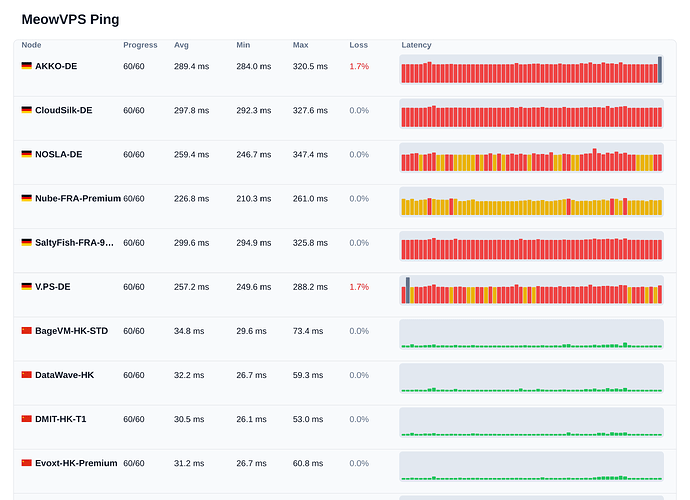This screenshot has height=500, width=690.
Task: Click the China flag beside BageVM-HK-STD
Action: (26, 331)
